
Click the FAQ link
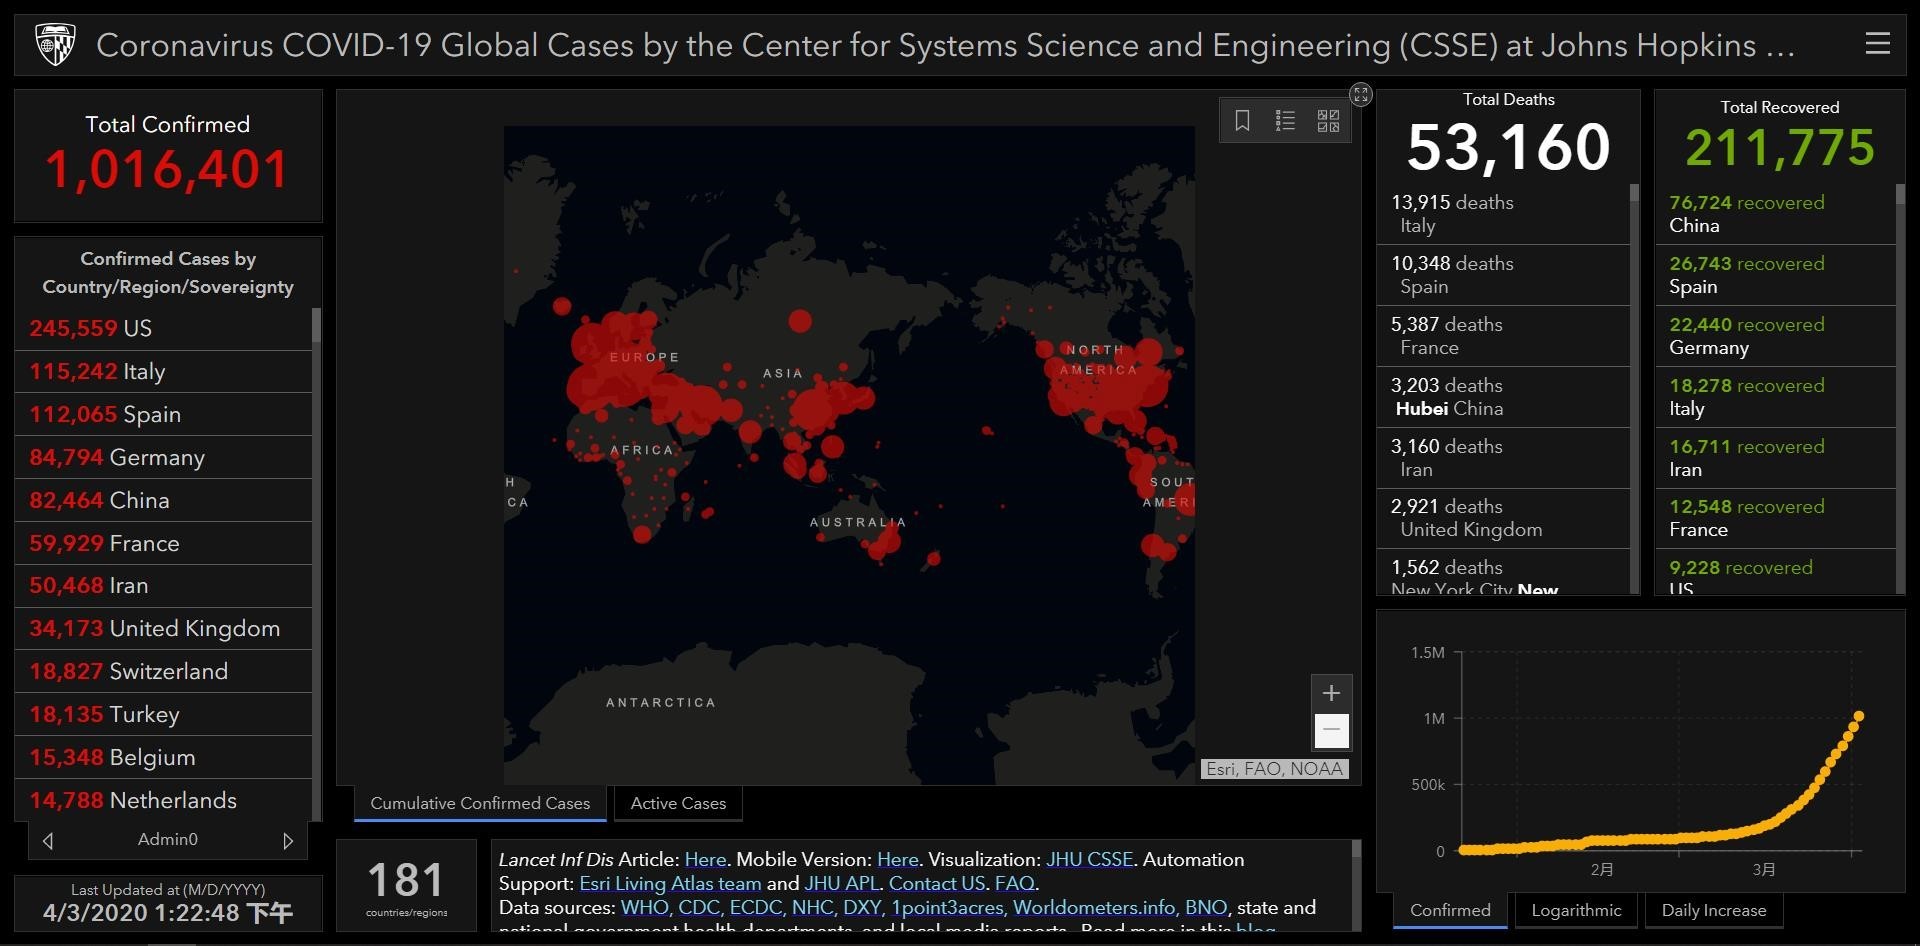pos(1014,883)
